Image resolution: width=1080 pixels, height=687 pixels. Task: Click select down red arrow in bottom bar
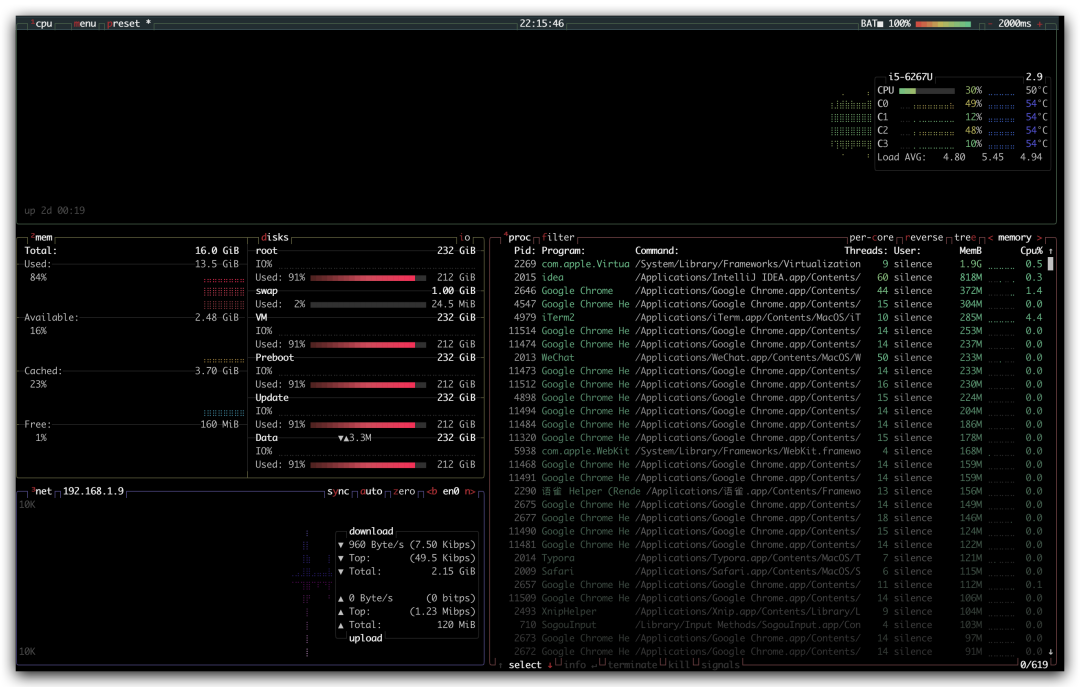[550, 665]
